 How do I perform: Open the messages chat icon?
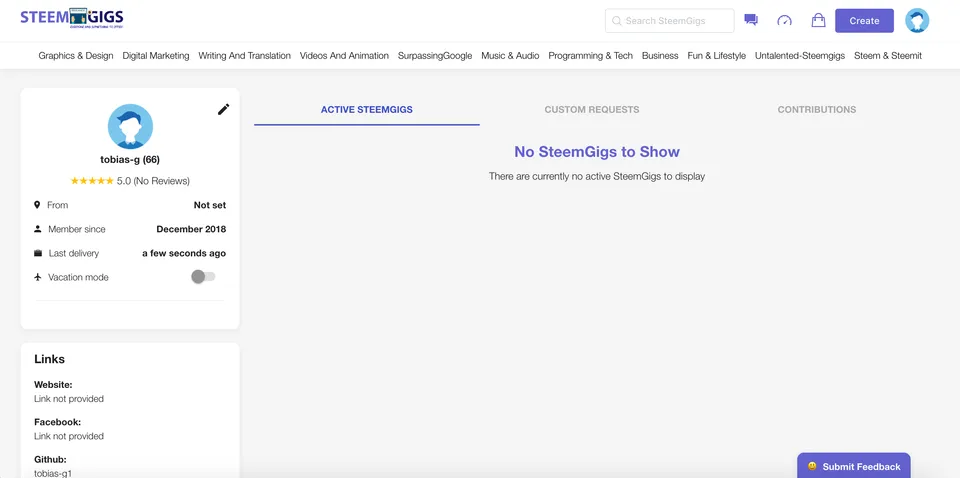pyautogui.click(x=751, y=20)
